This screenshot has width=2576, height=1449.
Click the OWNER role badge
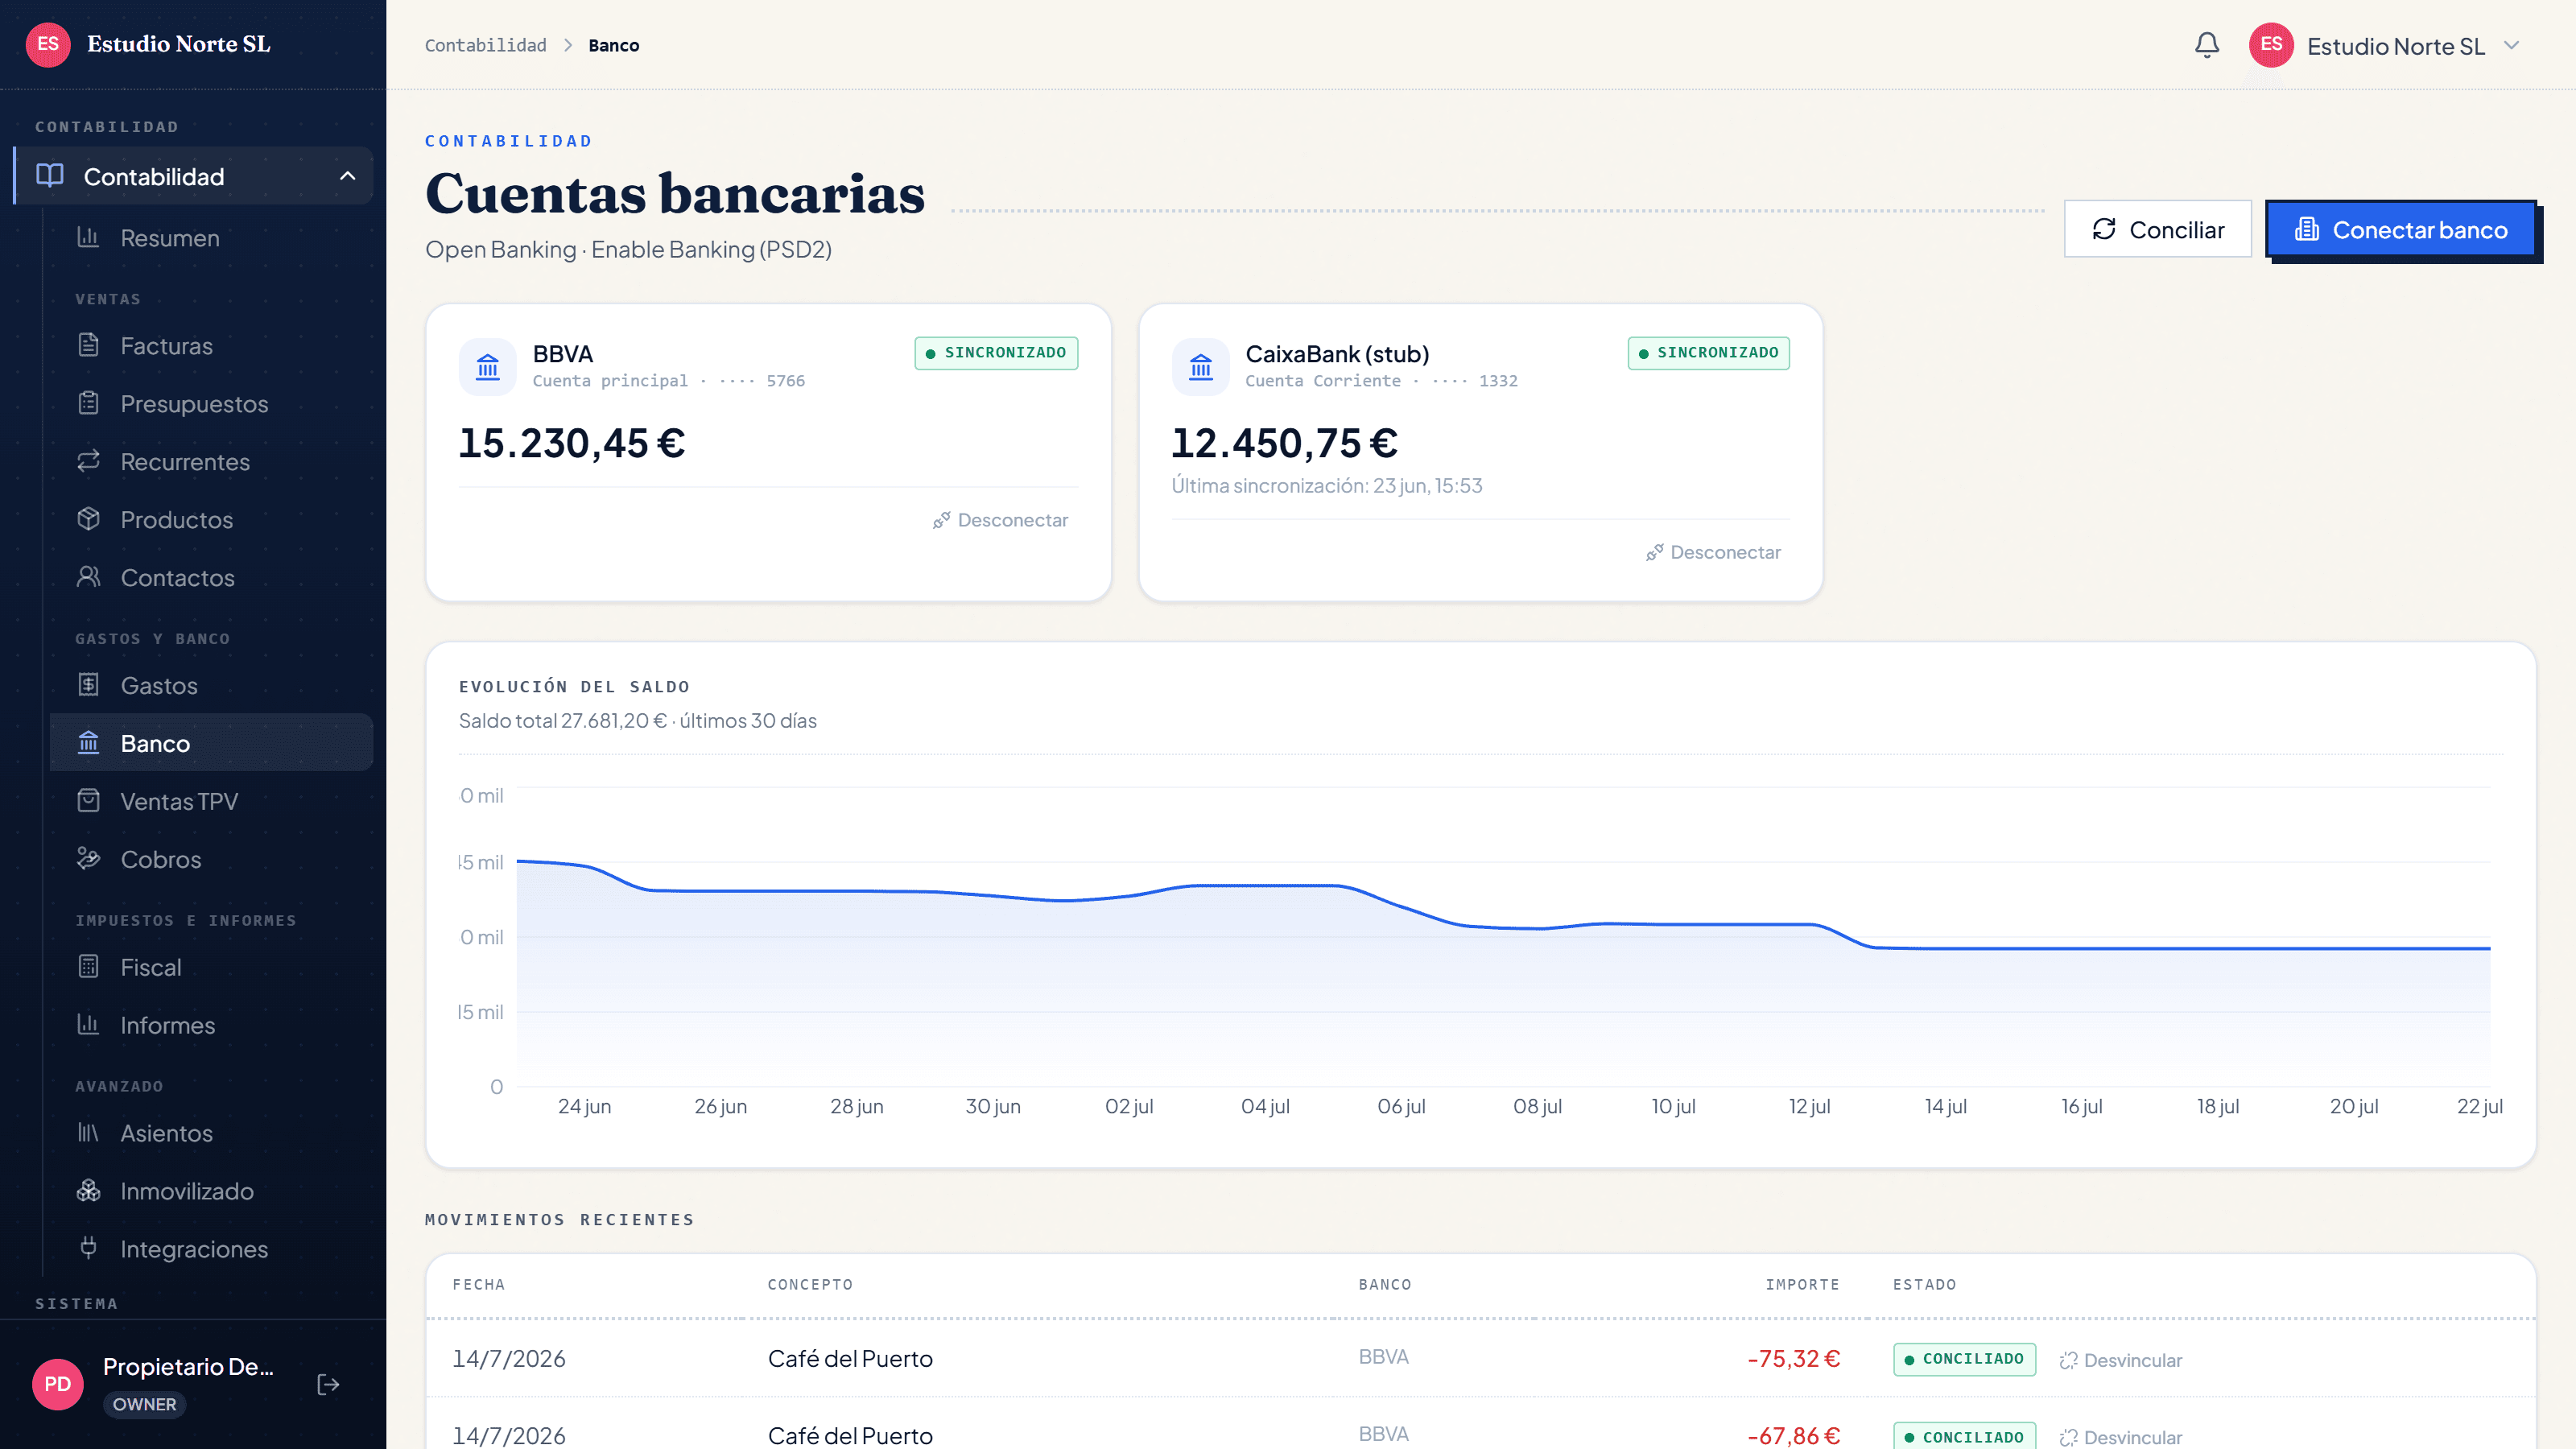pyautogui.click(x=144, y=1404)
